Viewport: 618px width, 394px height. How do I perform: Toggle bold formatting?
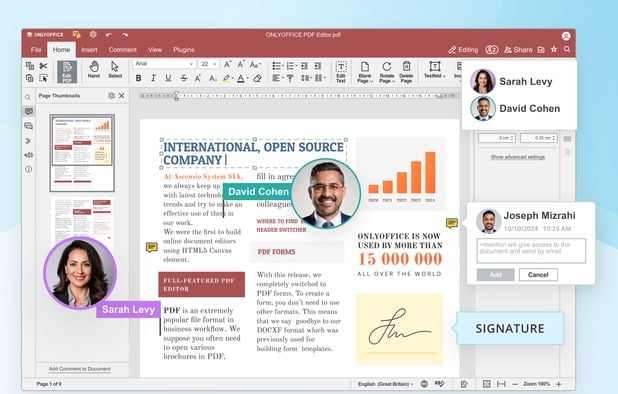[138, 78]
